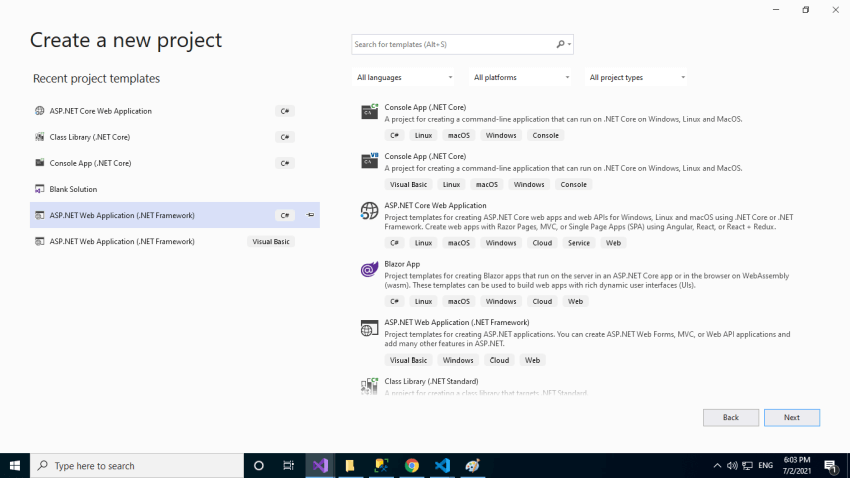Click the Web tag under ASP.NET Web Application (.NET Framework)

(x=532, y=360)
